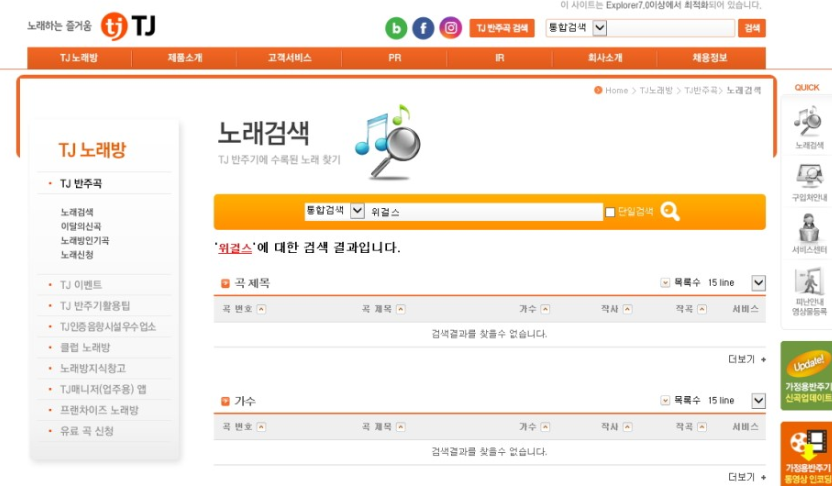Click the TJ노래방 breadcrumb link
832x486 pixels.
click(x=656, y=90)
